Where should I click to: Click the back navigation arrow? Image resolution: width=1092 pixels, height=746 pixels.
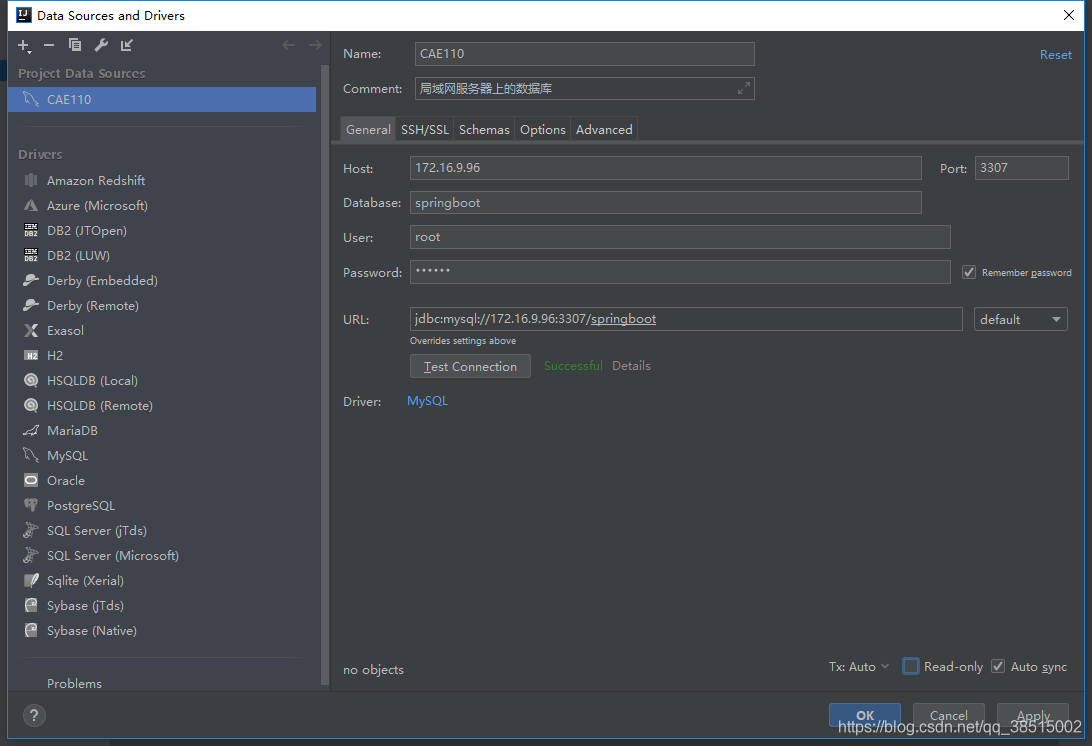pos(288,45)
